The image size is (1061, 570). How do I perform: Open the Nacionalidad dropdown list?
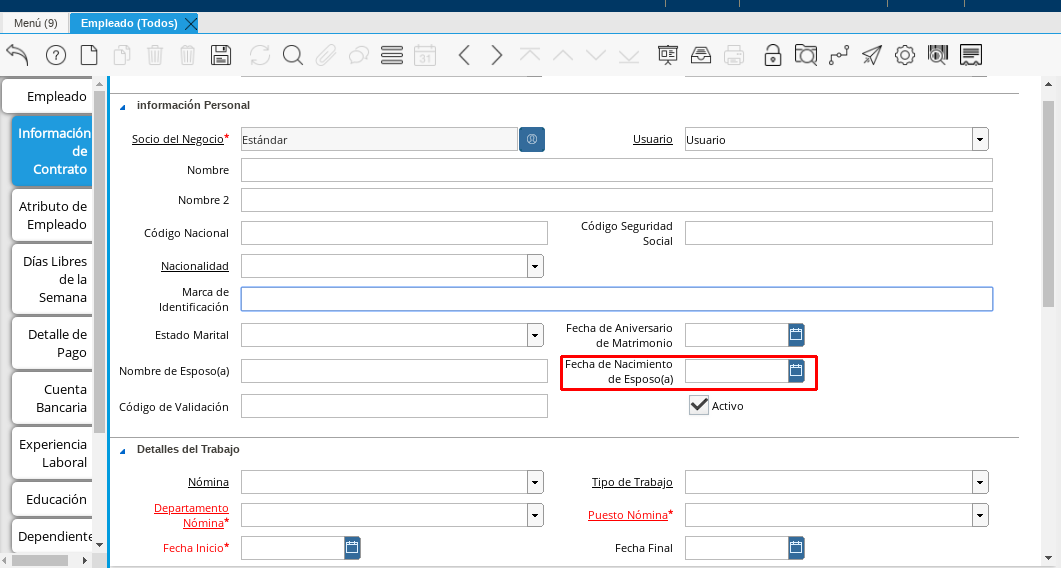tap(535, 266)
